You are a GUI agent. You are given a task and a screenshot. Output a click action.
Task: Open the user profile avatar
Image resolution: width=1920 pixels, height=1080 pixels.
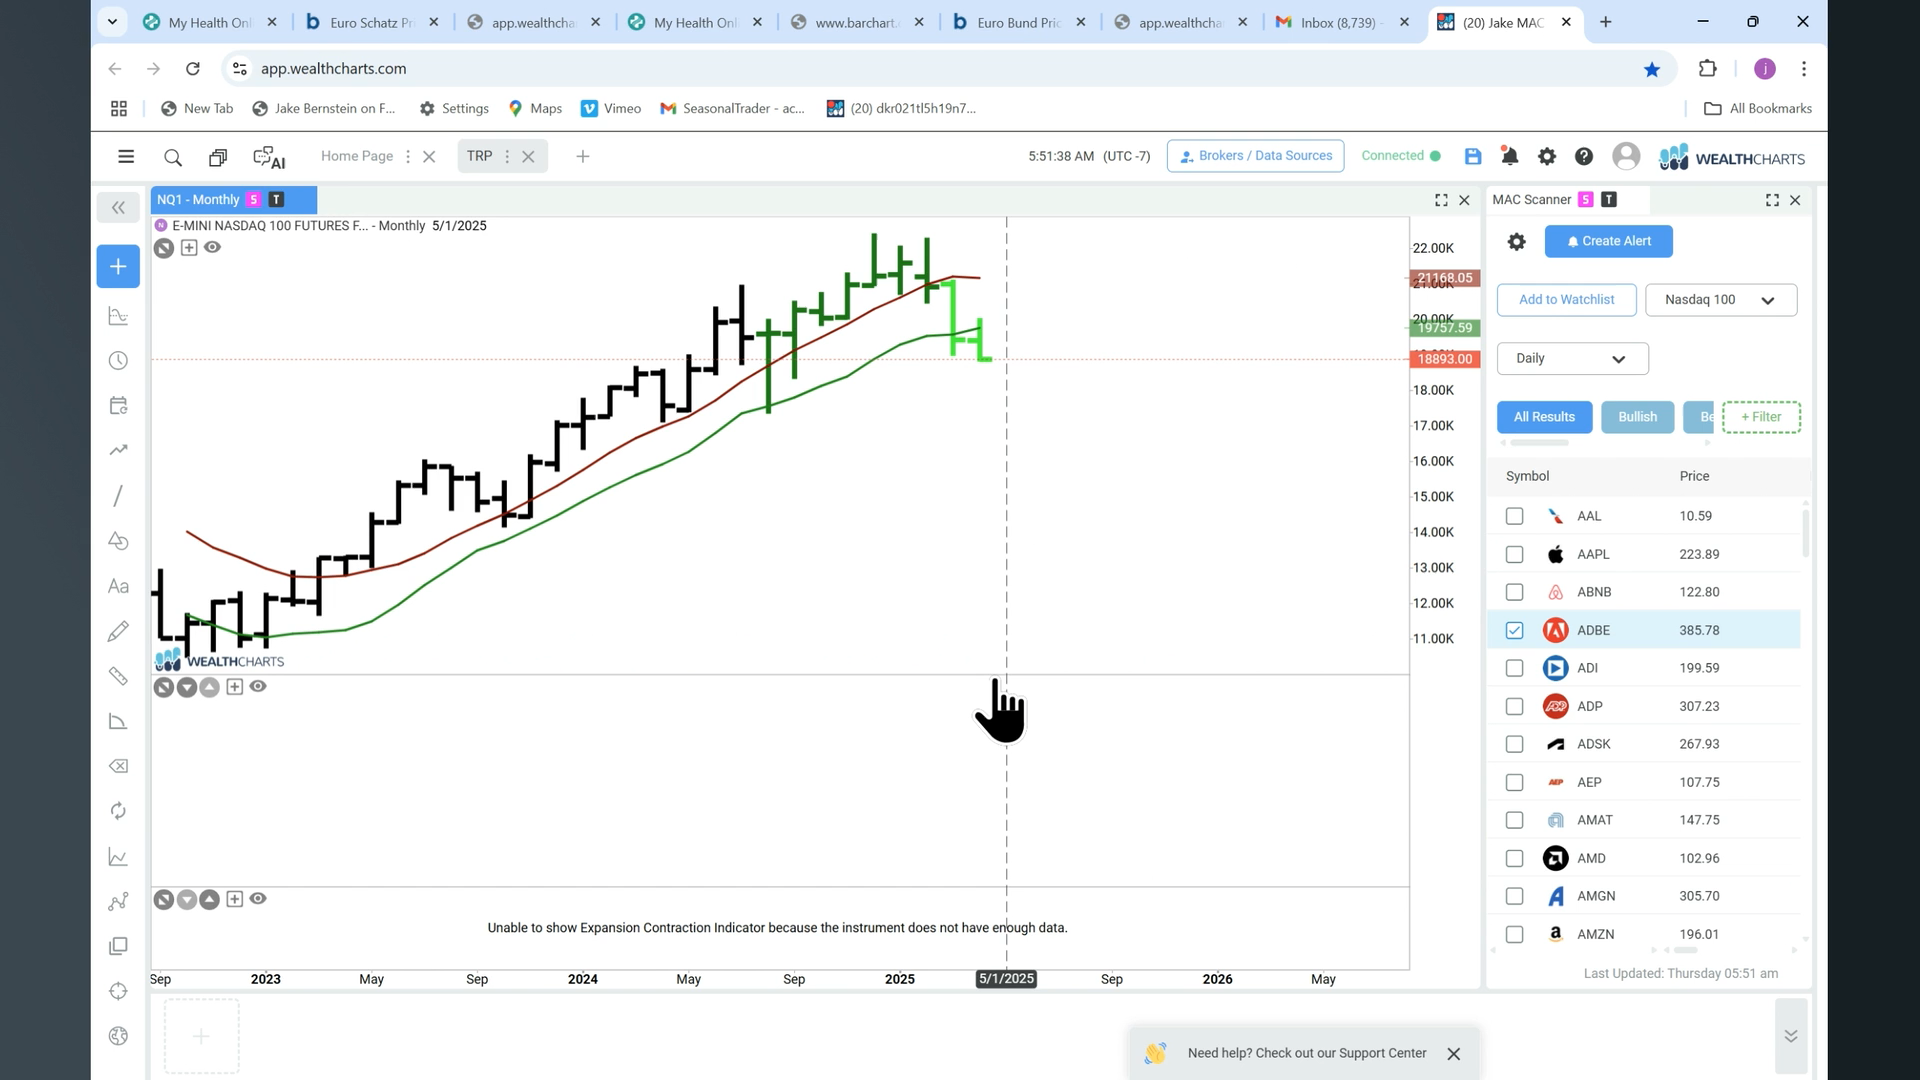click(x=1626, y=156)
